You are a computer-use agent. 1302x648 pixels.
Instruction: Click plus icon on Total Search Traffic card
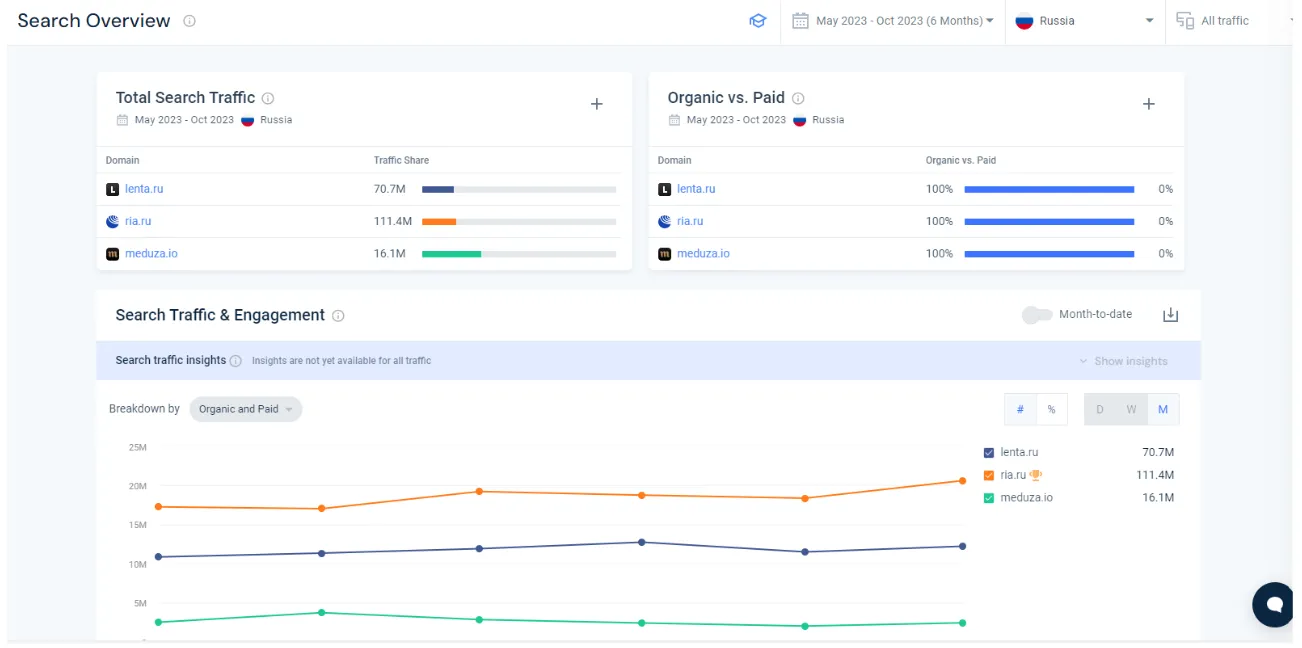click(x=597, y=104)
